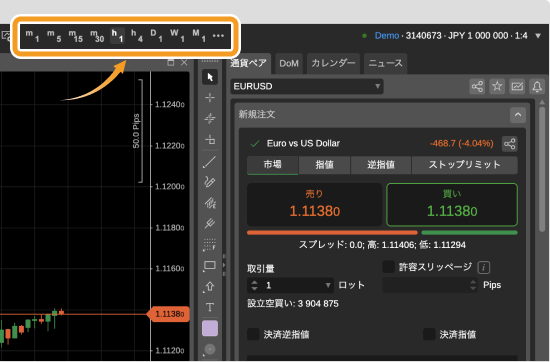Select the 逆指値 order type tab
Viewport: 550px width, 362px height.
point(381,165)
